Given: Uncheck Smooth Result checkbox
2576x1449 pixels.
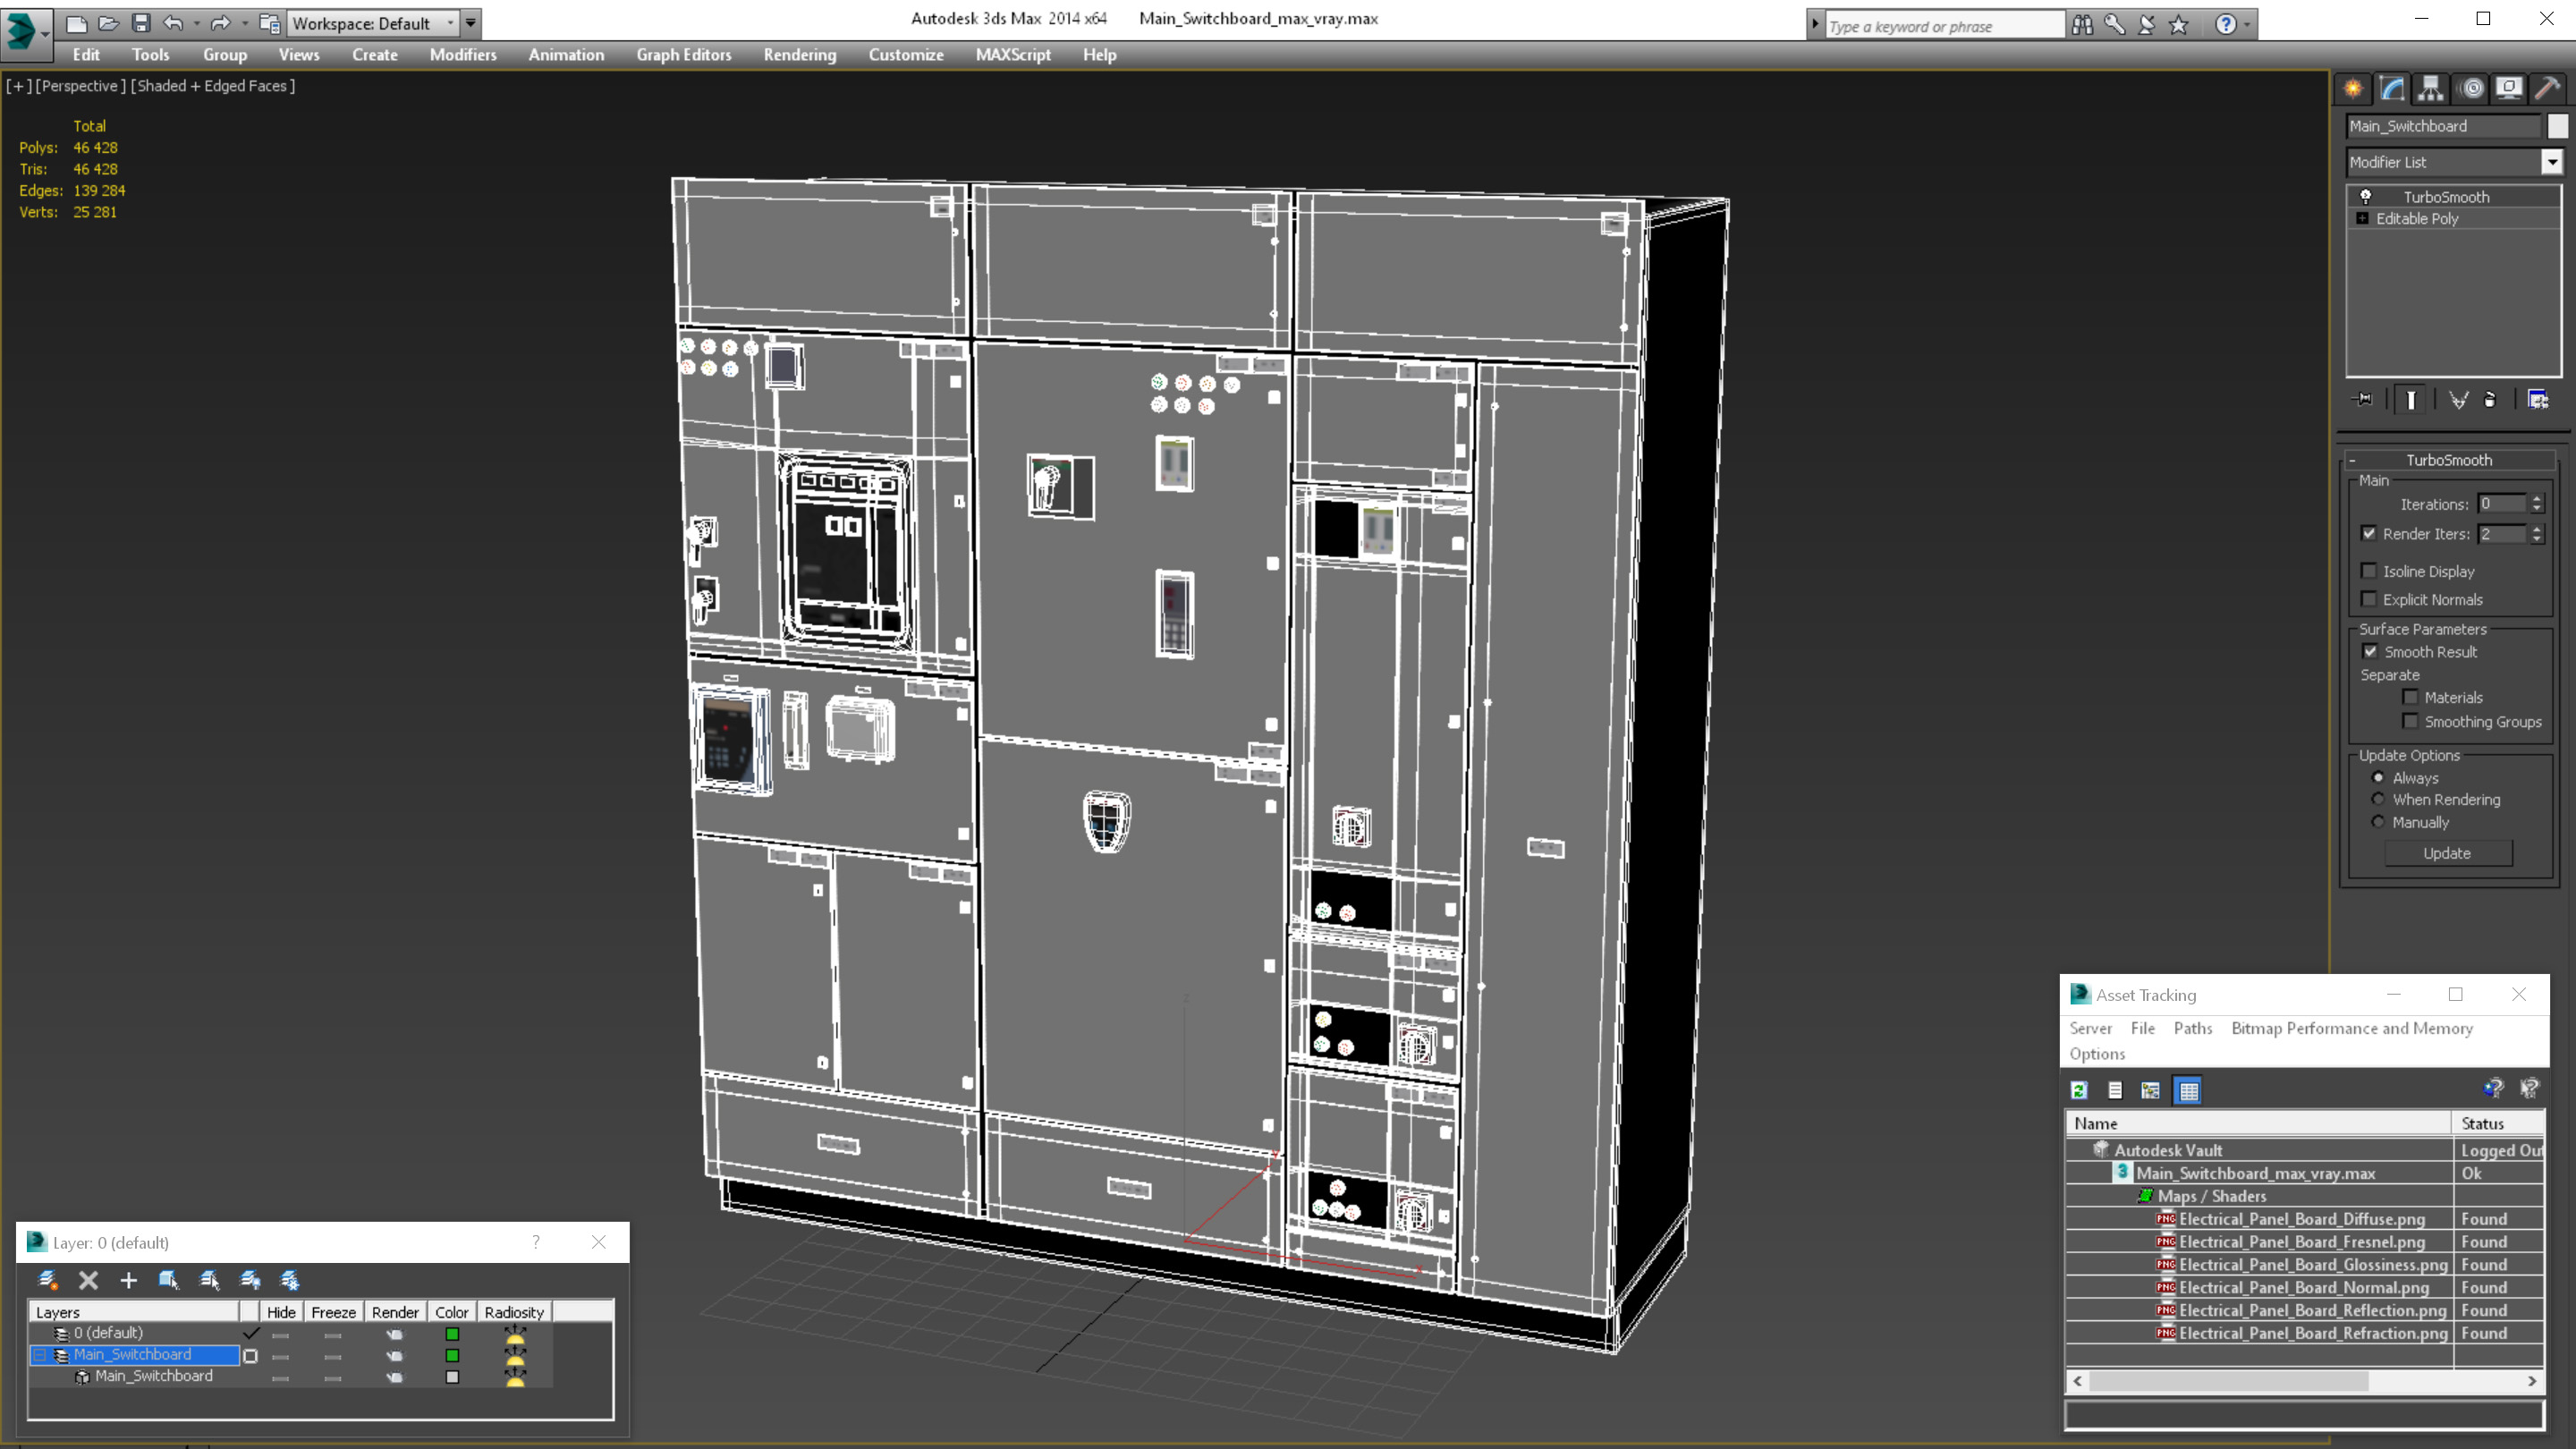Looking at the screenshot, I should pos(2369,652).
